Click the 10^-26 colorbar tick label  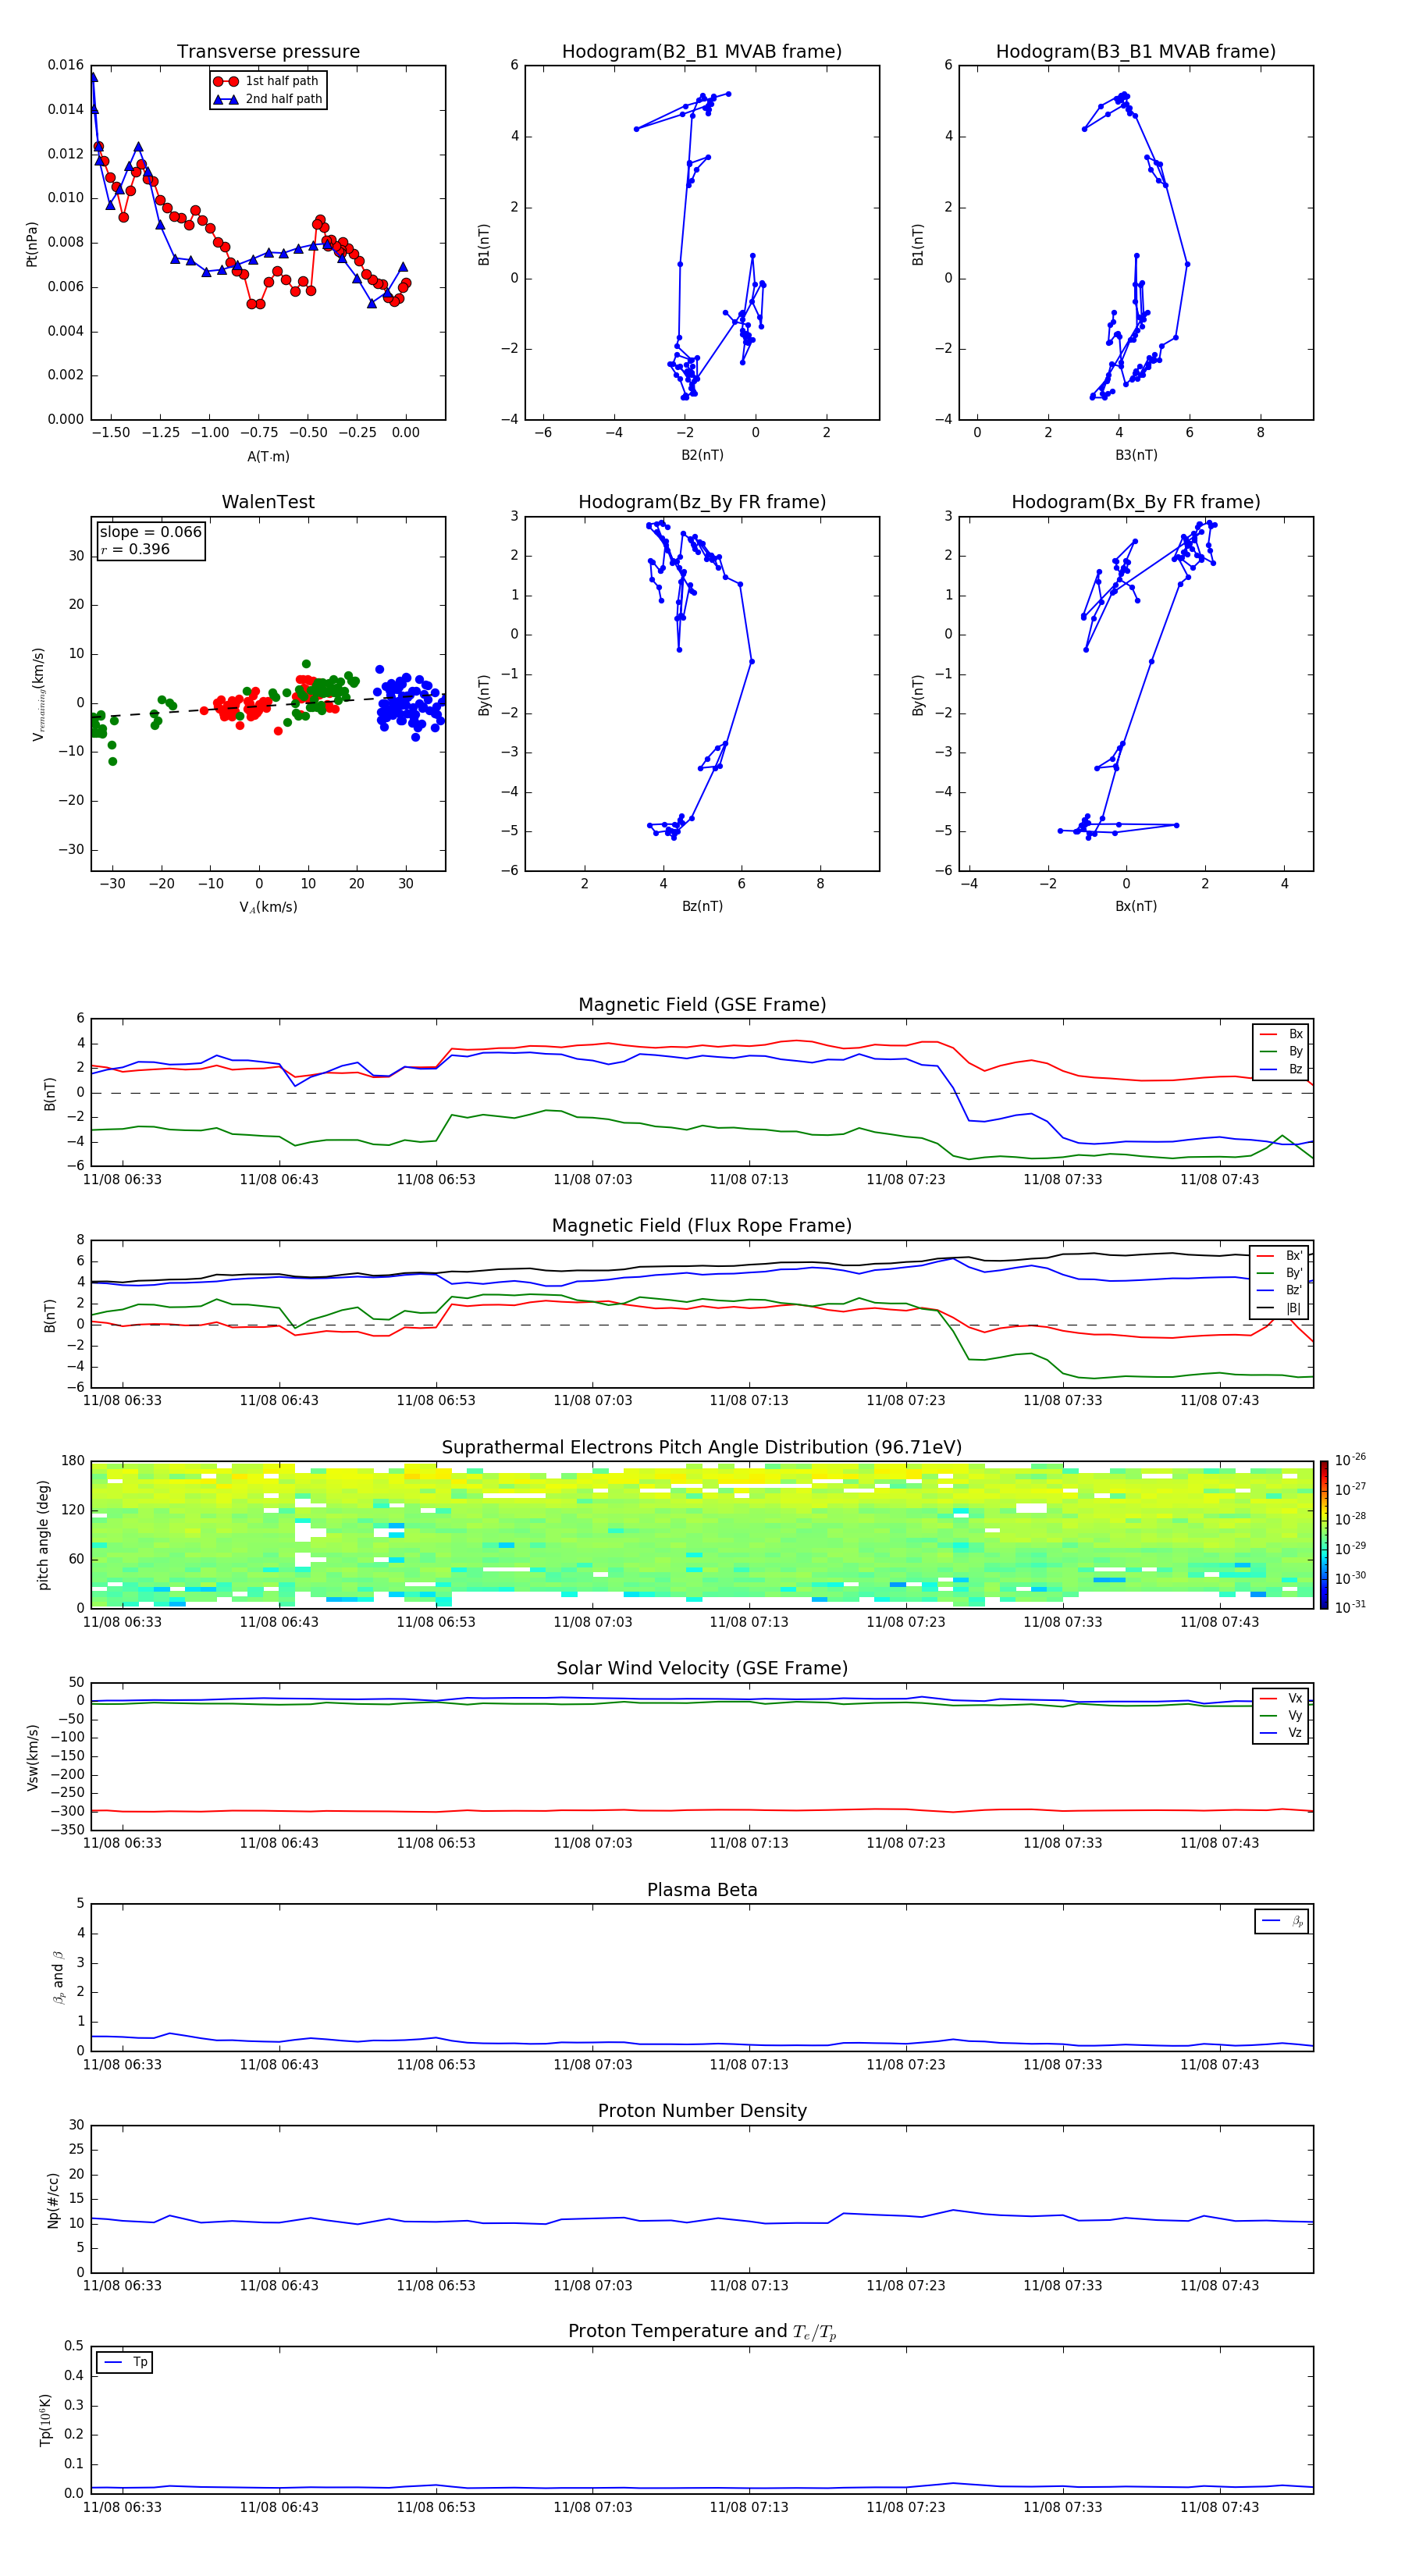1350,1460
